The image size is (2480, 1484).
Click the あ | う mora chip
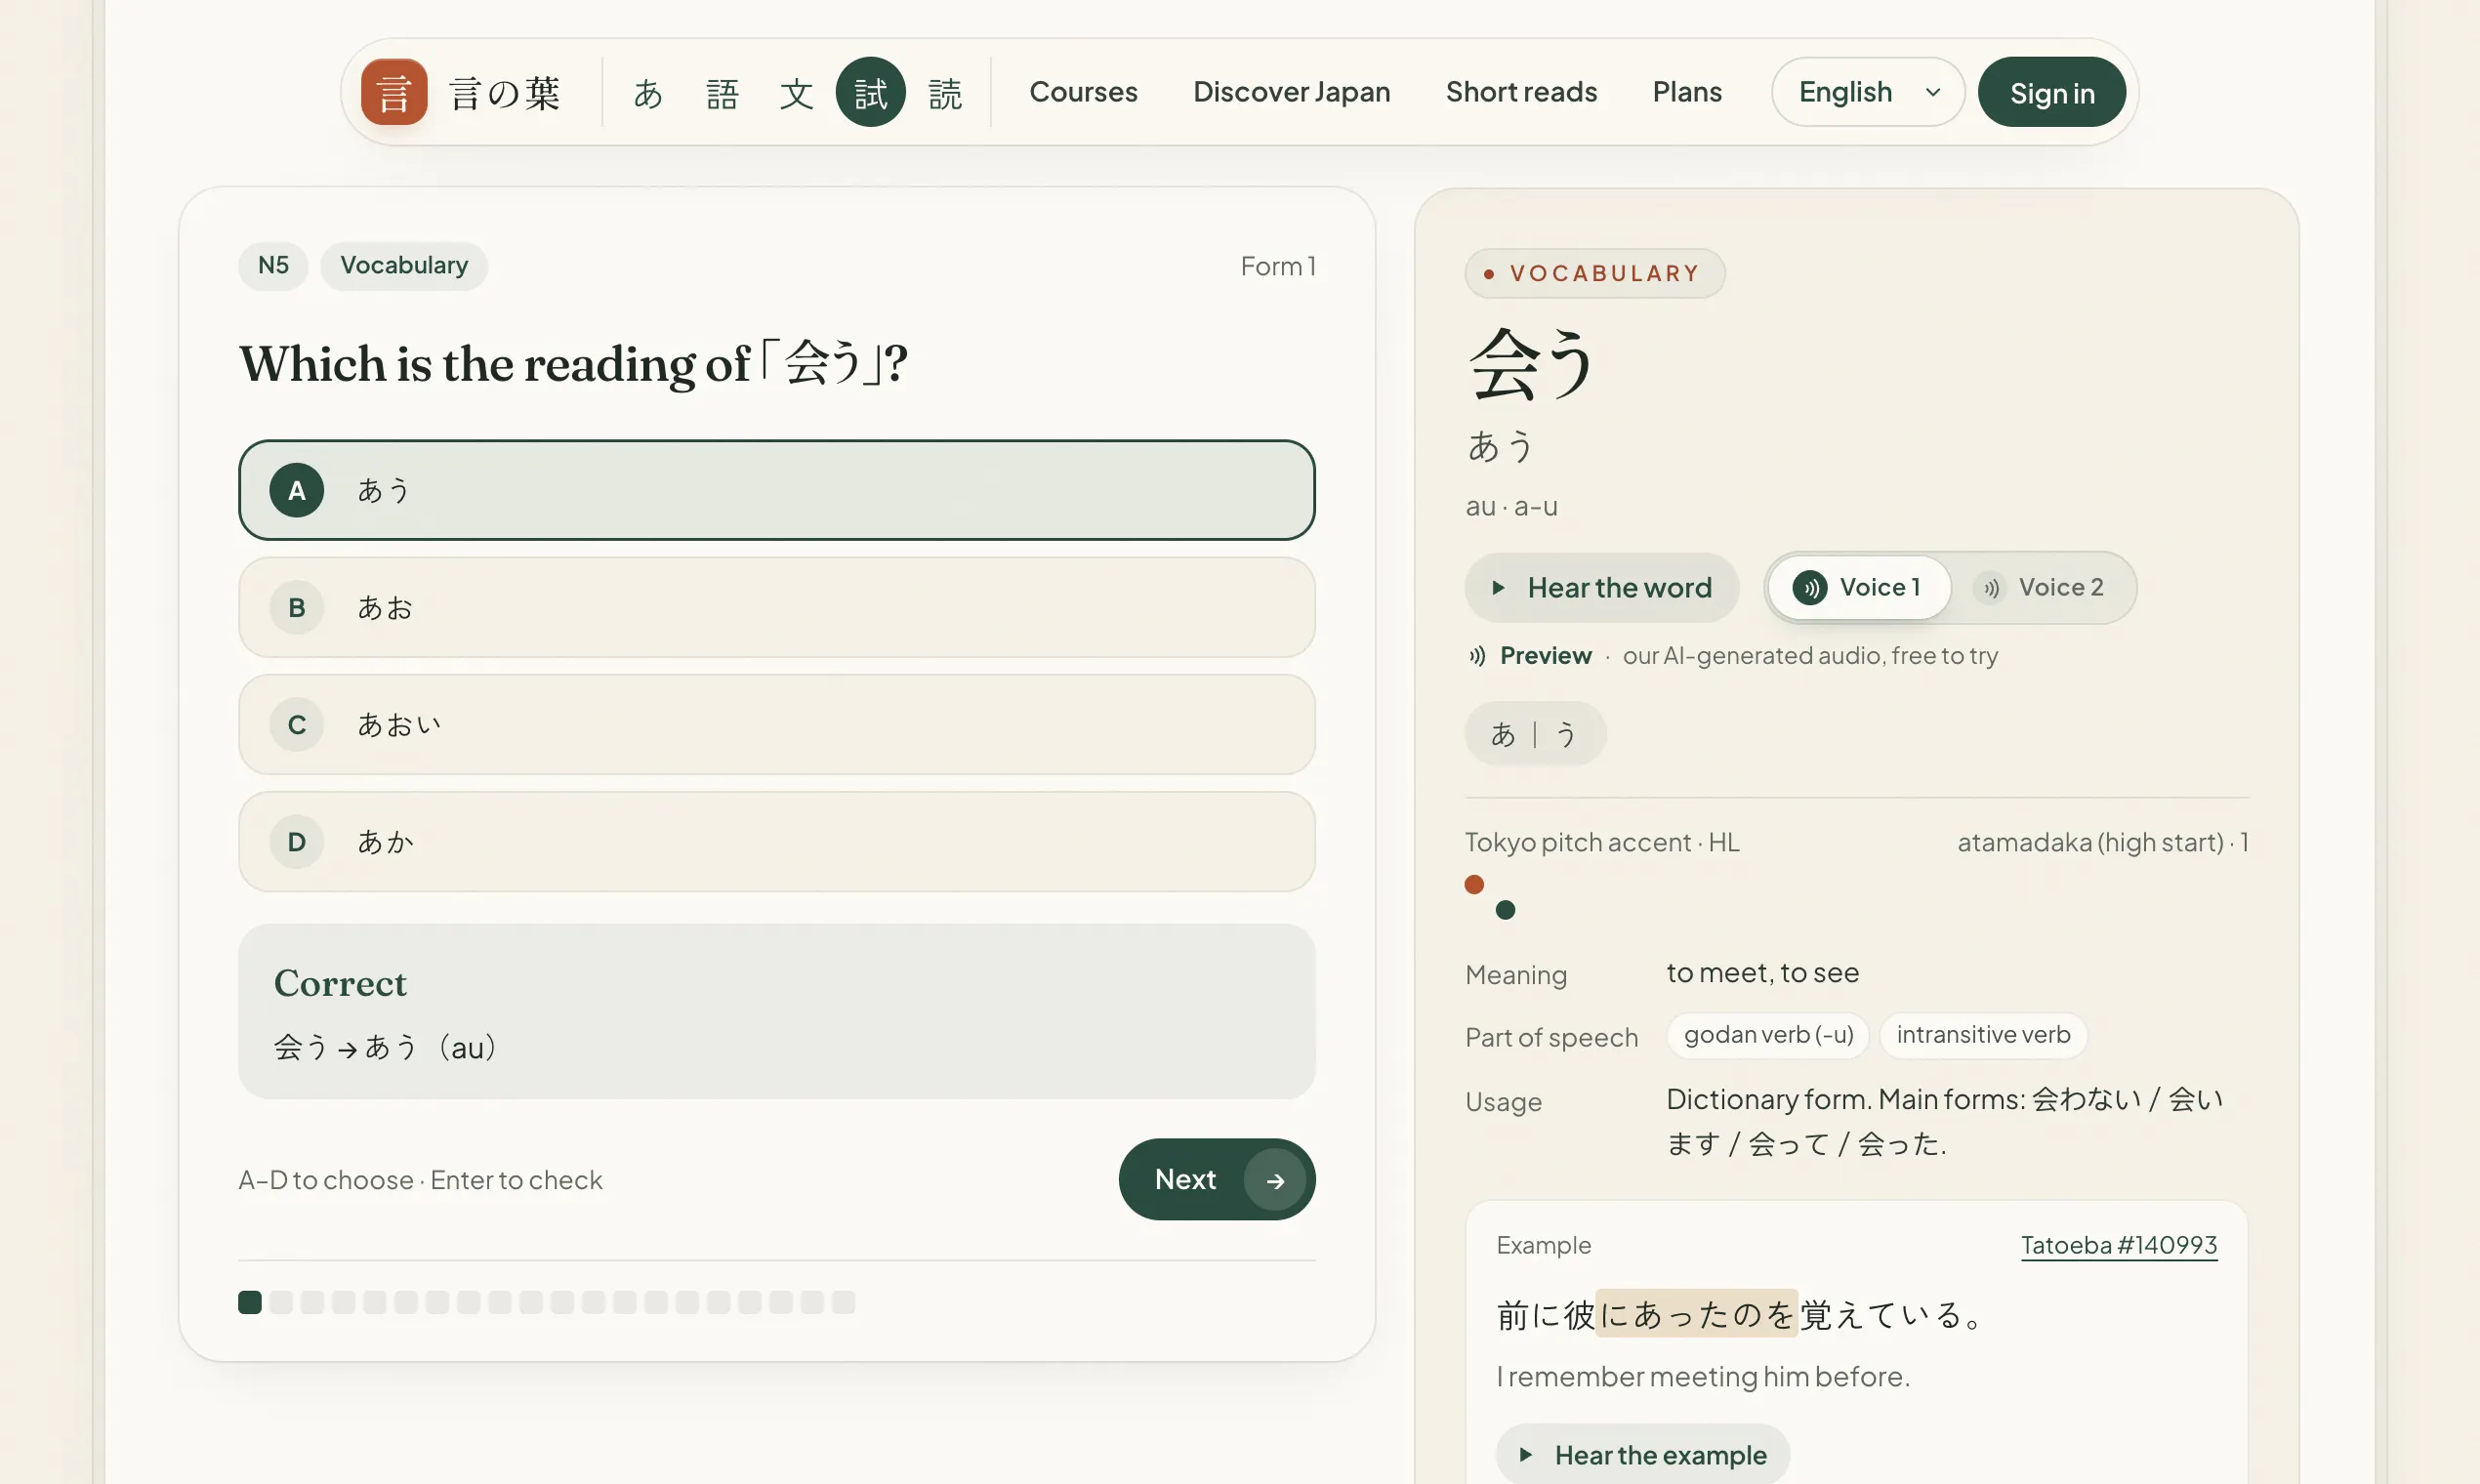pyautogui.click(x=1535, y=735)
